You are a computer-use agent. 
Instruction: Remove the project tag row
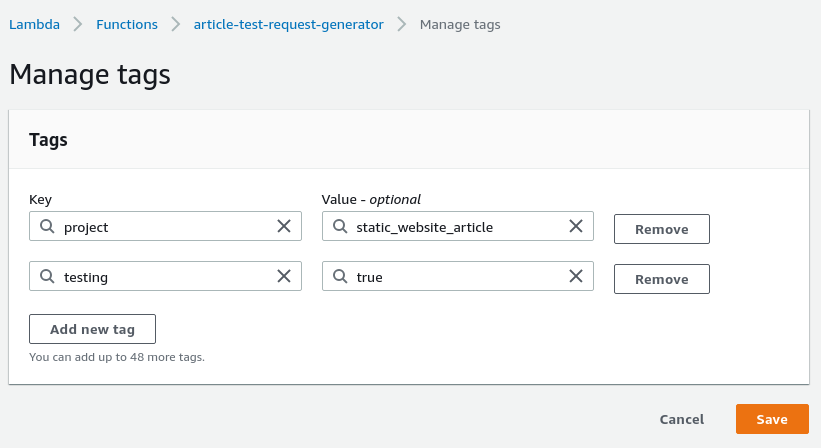[662, 229]
